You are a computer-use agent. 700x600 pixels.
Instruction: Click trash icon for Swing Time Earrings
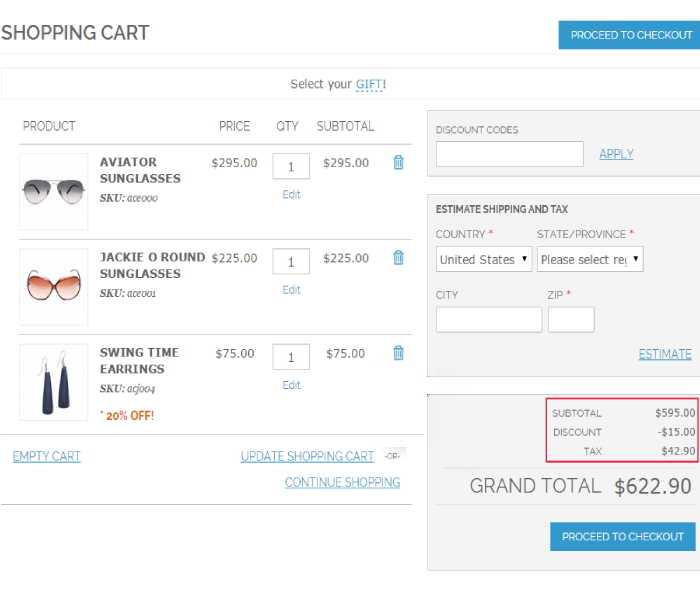pyautogui.click(x=398, y=352)
